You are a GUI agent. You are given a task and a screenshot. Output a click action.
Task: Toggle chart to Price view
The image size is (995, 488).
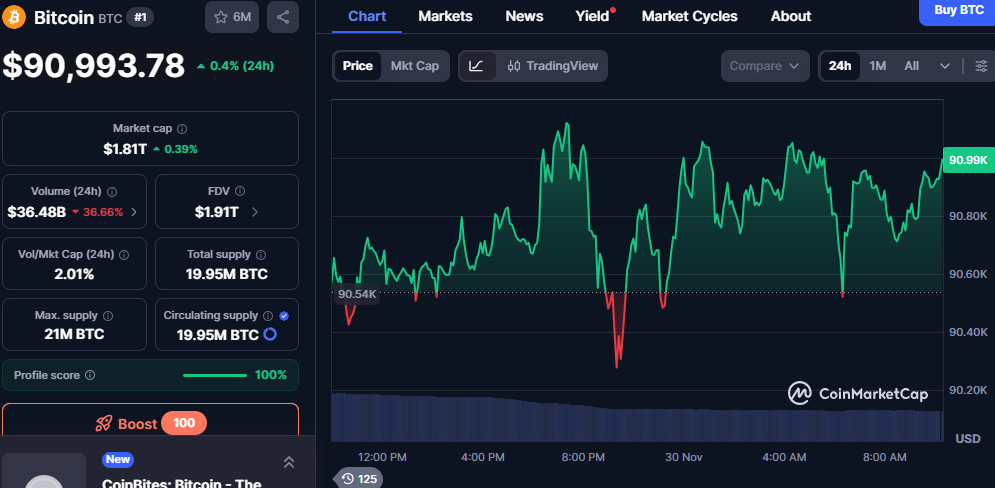coord(357,66)
